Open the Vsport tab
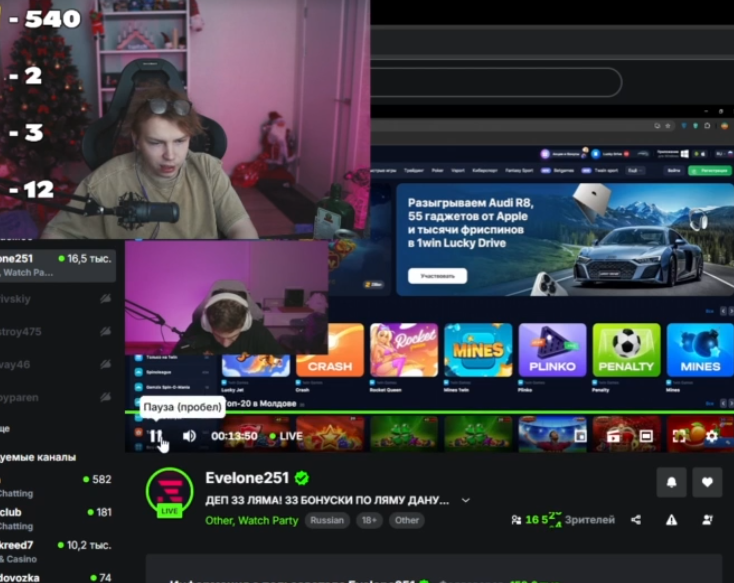 click(x=458, y=170)
